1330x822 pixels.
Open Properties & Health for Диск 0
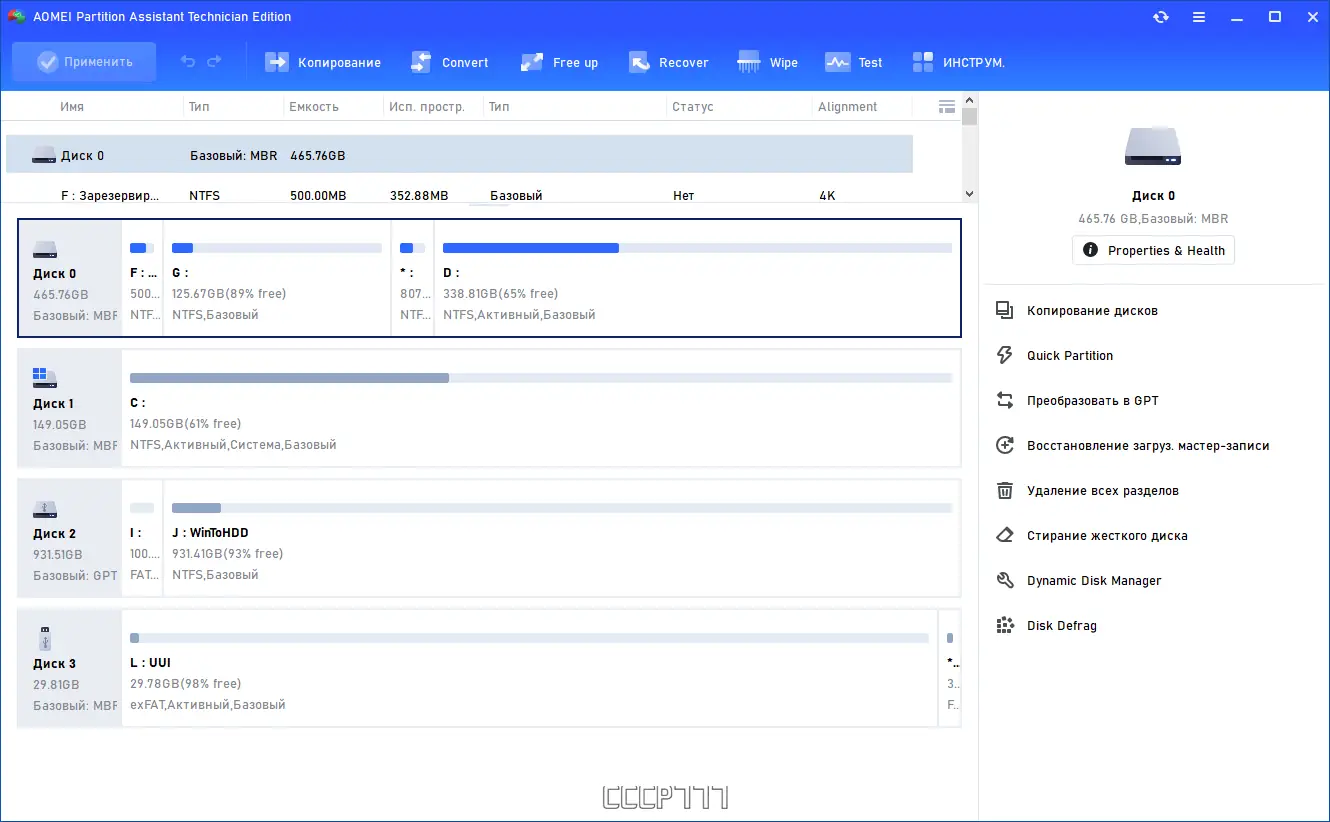[x=1153, y=250]
